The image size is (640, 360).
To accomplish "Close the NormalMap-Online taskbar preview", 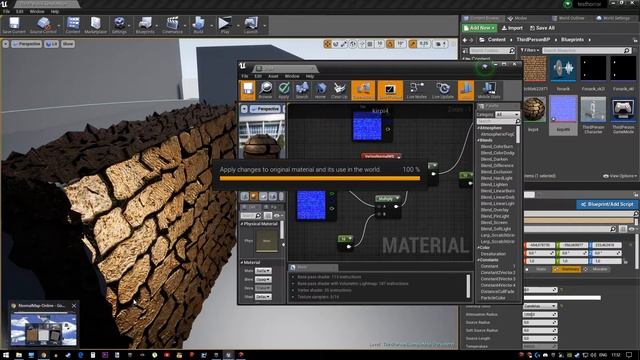I will [x=74, y=305].
